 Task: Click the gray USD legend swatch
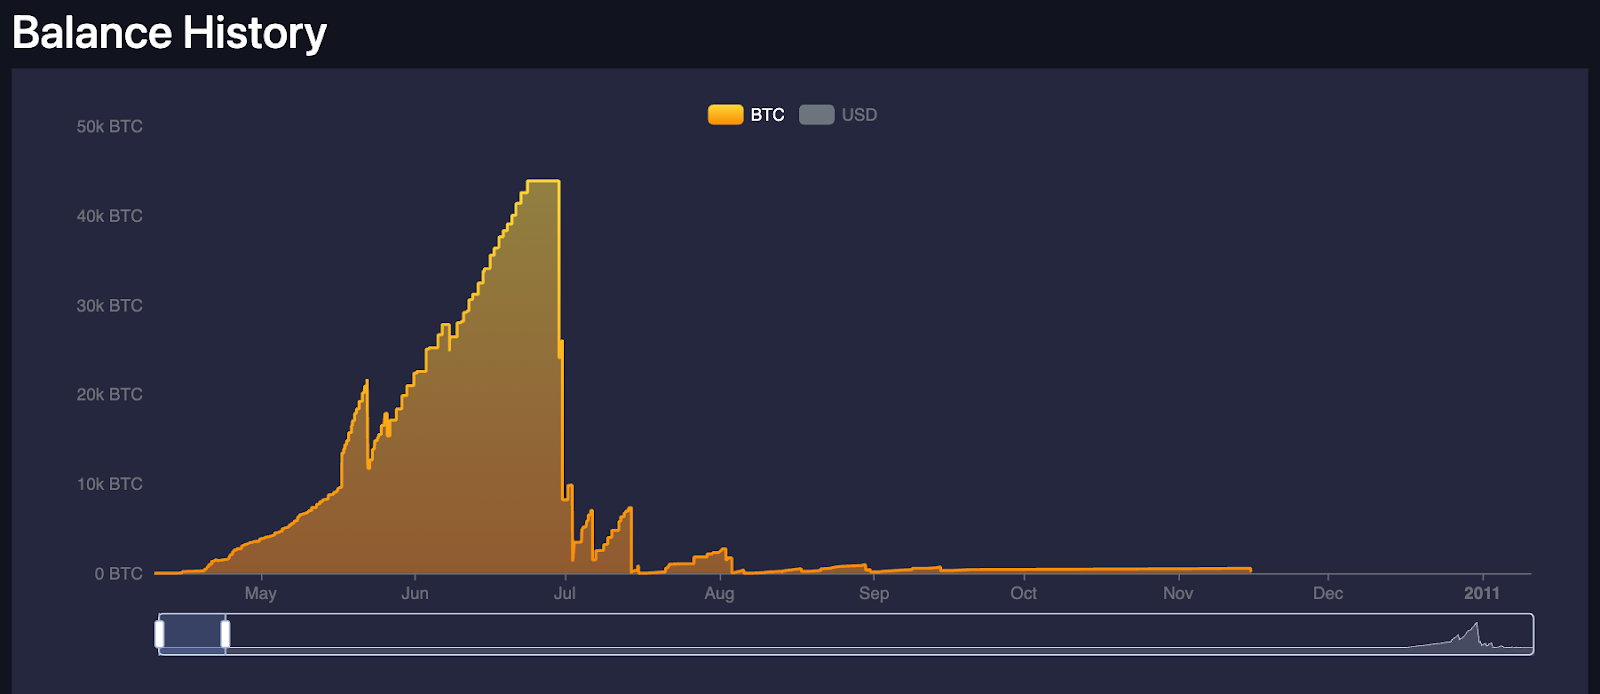click(816, 115)
